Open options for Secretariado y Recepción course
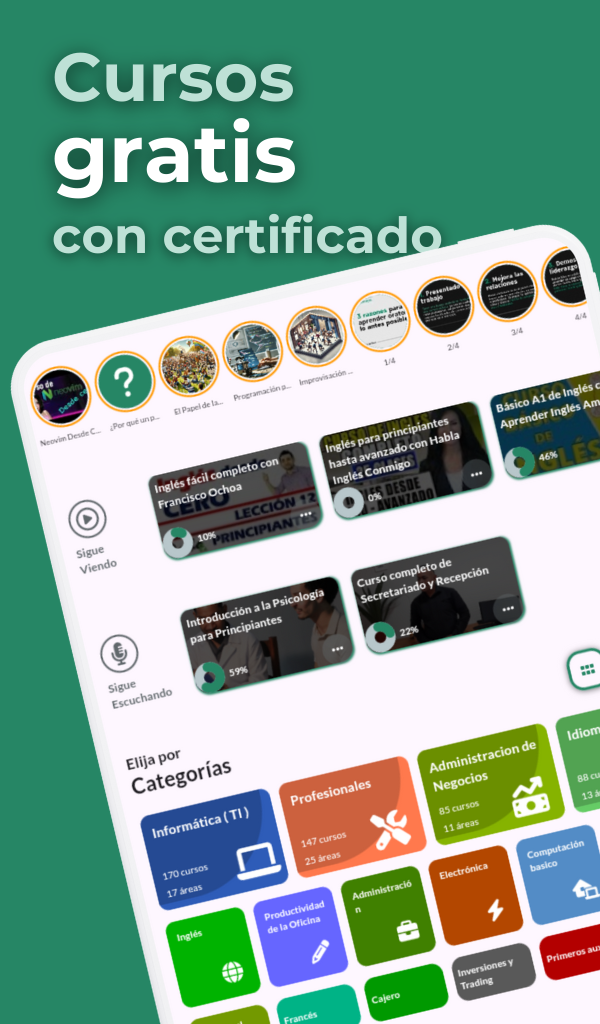This screenshot has width=600, height=1024. (x=508, y=609)
